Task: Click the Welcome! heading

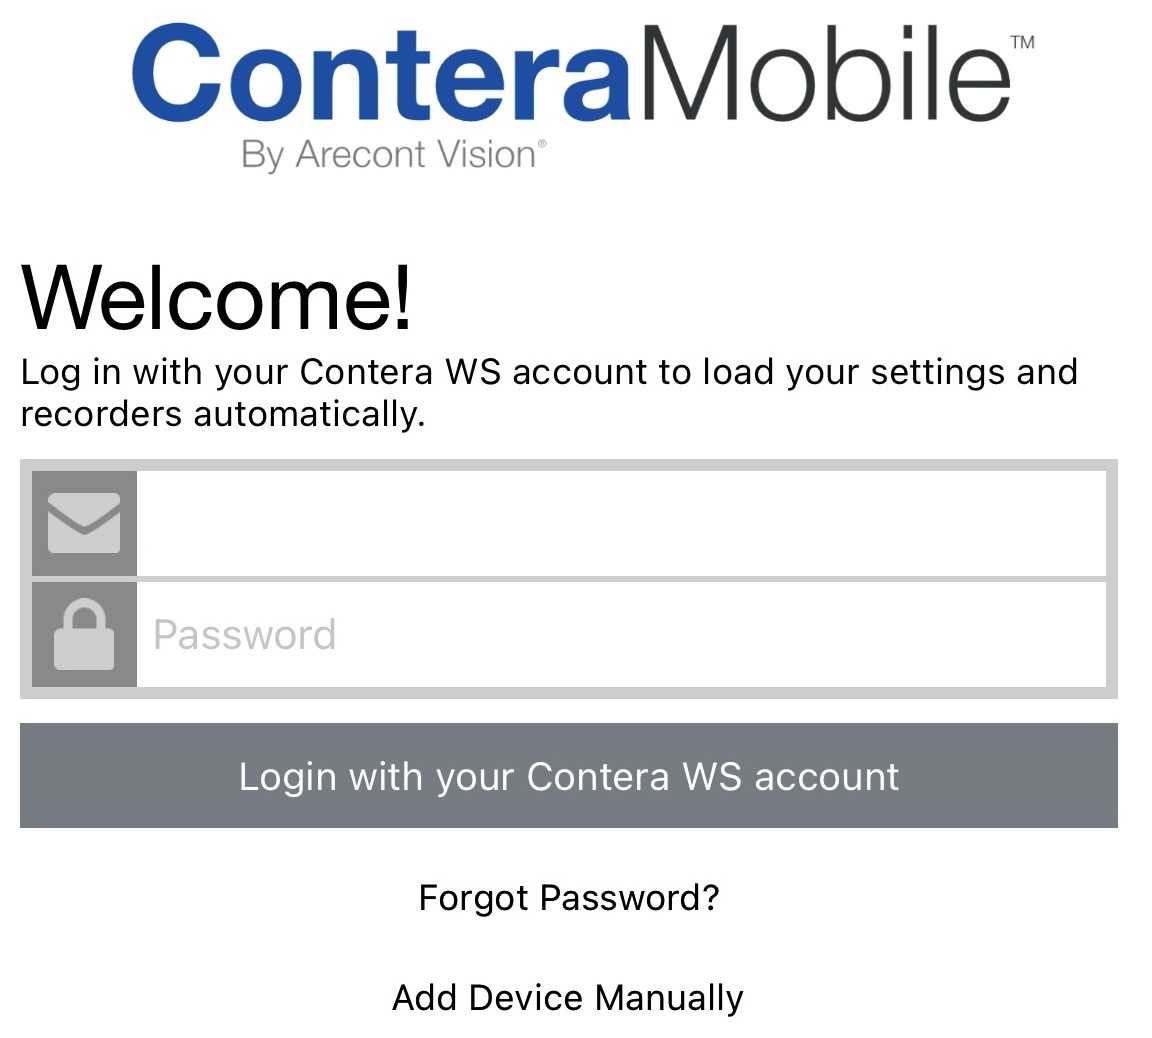Action: (216, 298)
